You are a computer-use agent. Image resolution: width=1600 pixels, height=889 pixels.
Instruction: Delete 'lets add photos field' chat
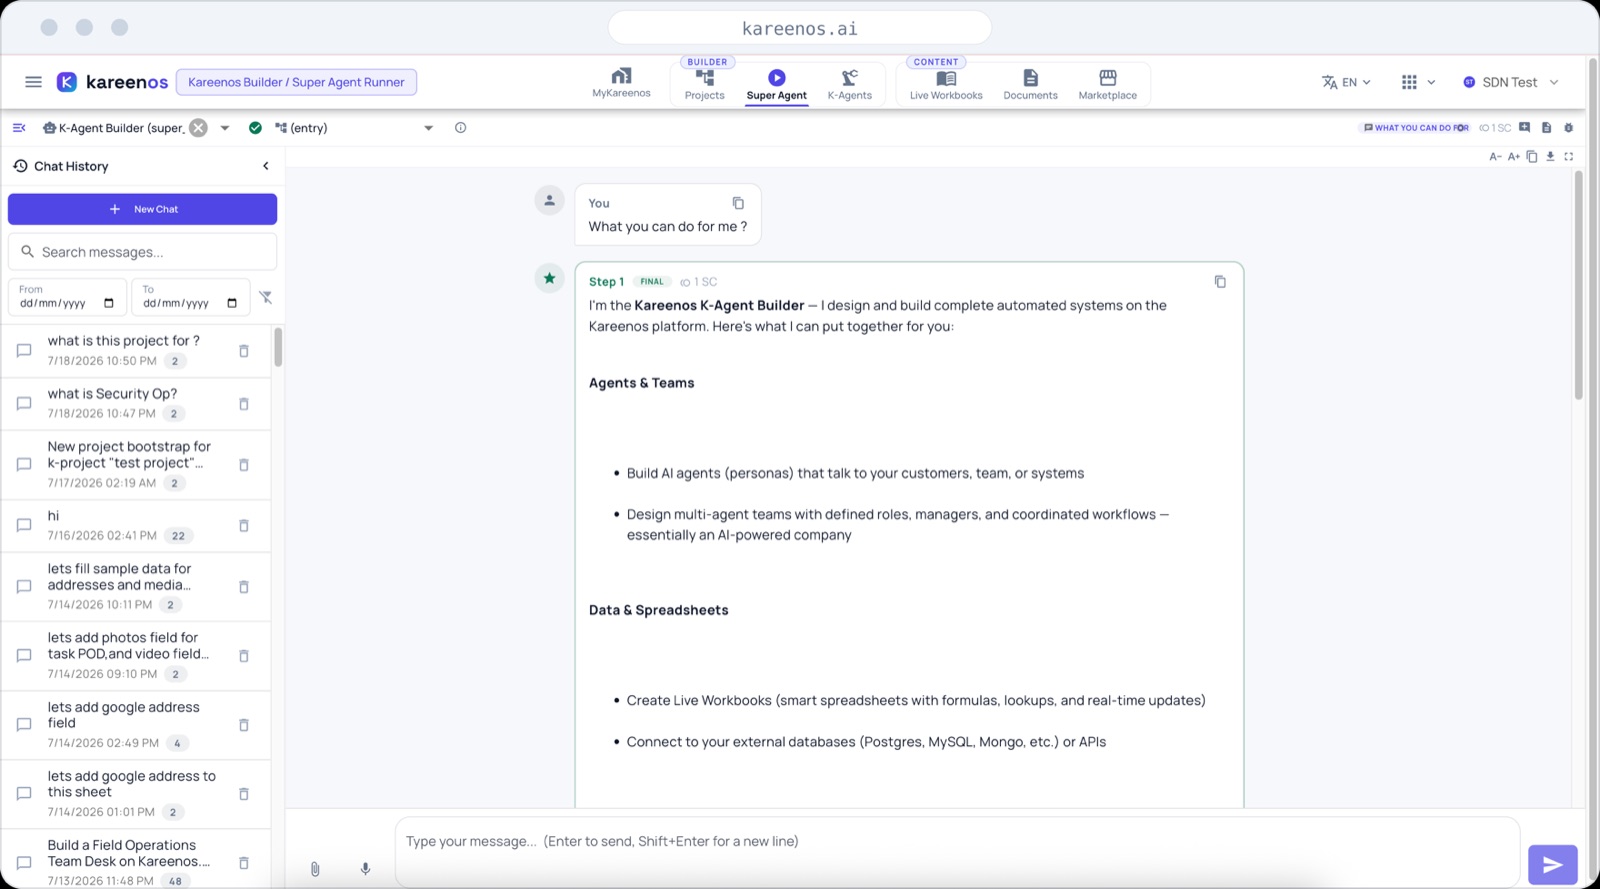(244, 656)
